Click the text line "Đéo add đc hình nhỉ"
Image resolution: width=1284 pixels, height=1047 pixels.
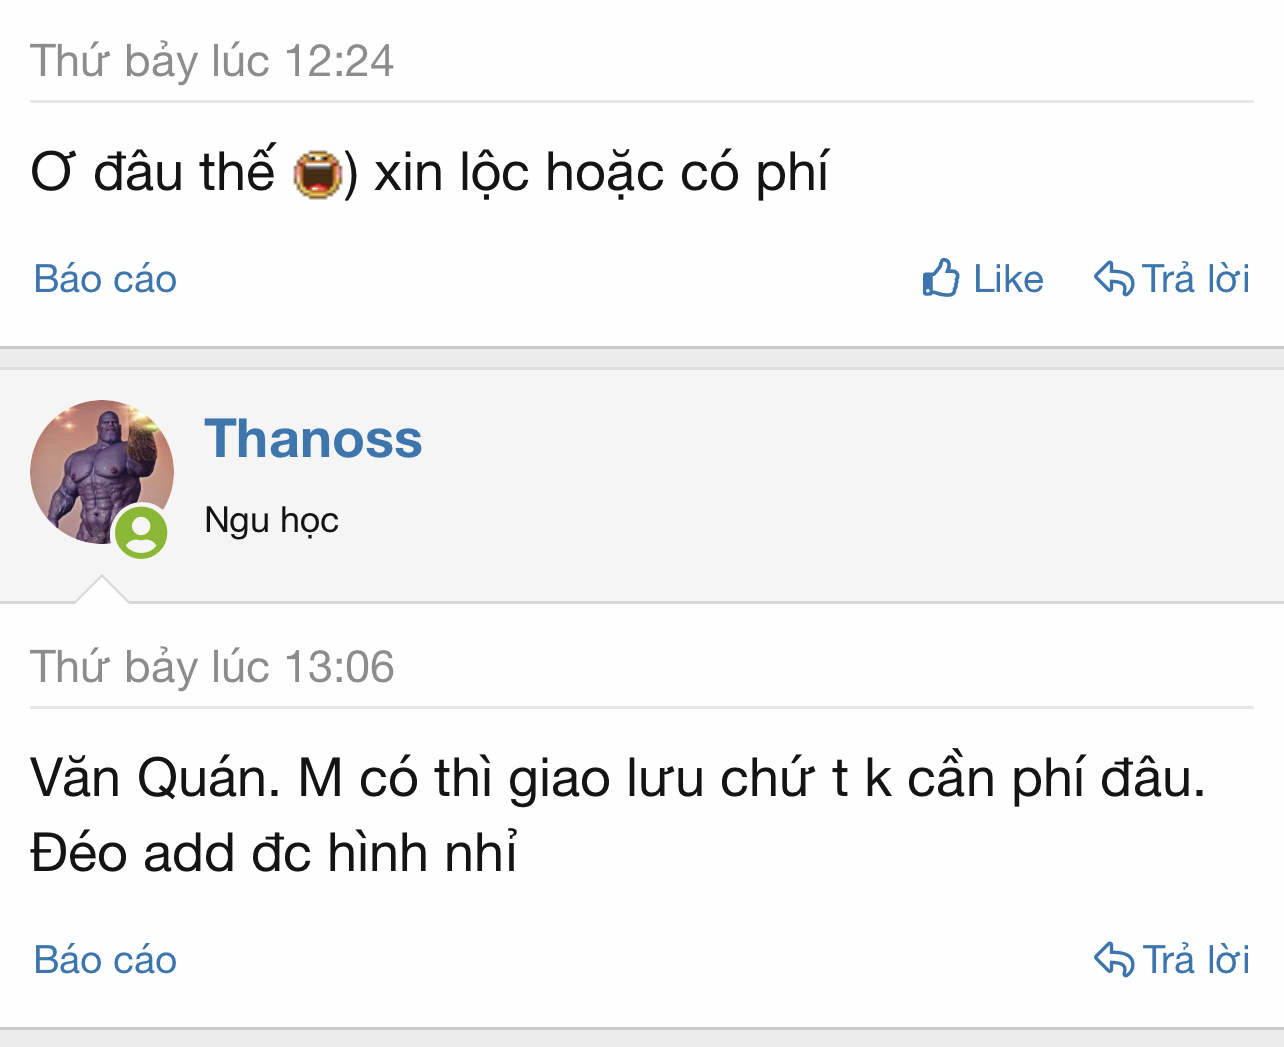(x=274, y=854)
